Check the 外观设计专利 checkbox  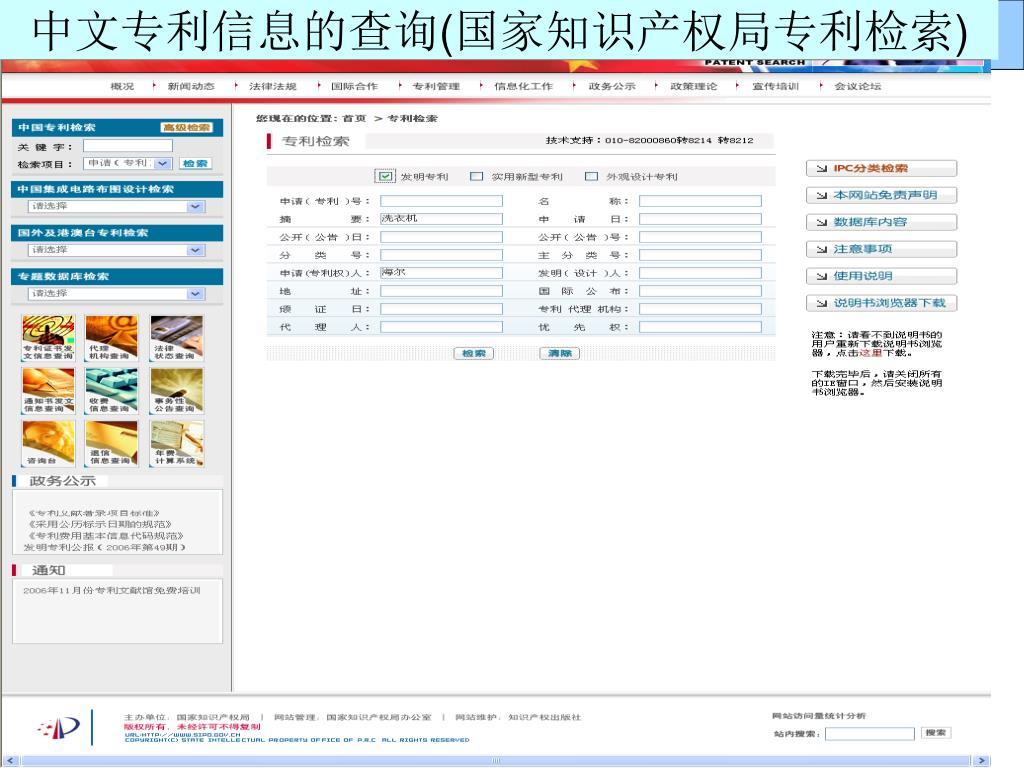point(592,176)
